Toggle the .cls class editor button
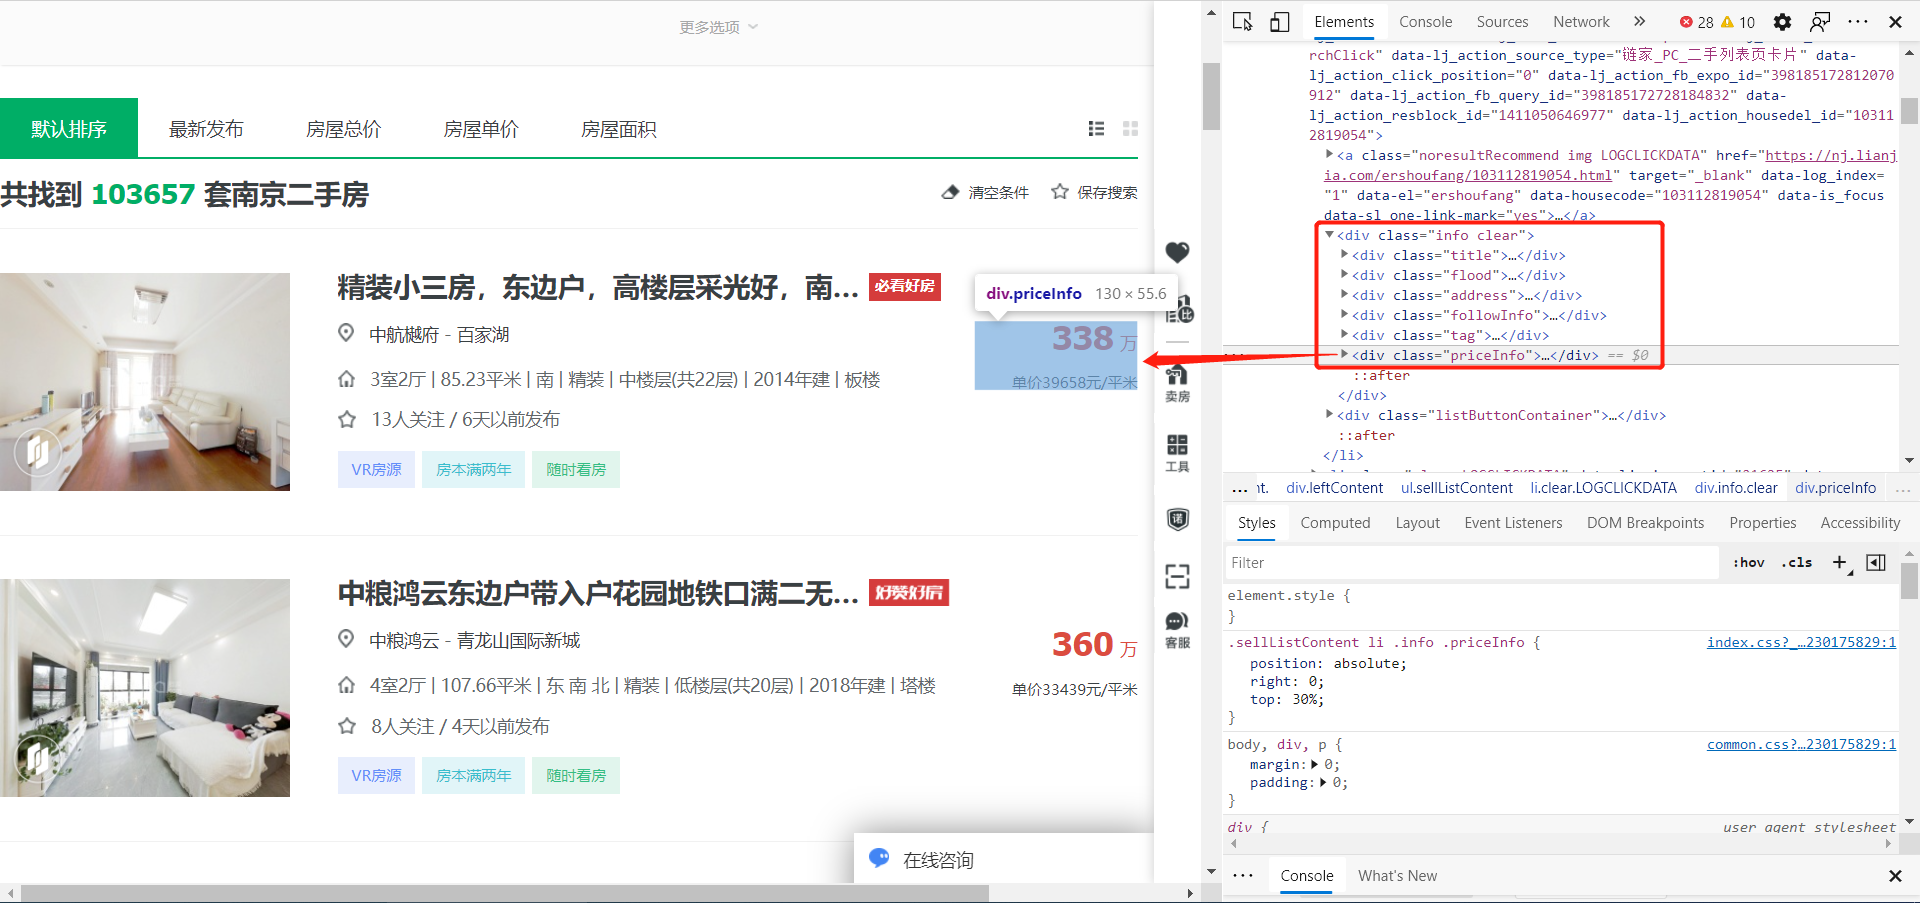 coord(1797,563)
